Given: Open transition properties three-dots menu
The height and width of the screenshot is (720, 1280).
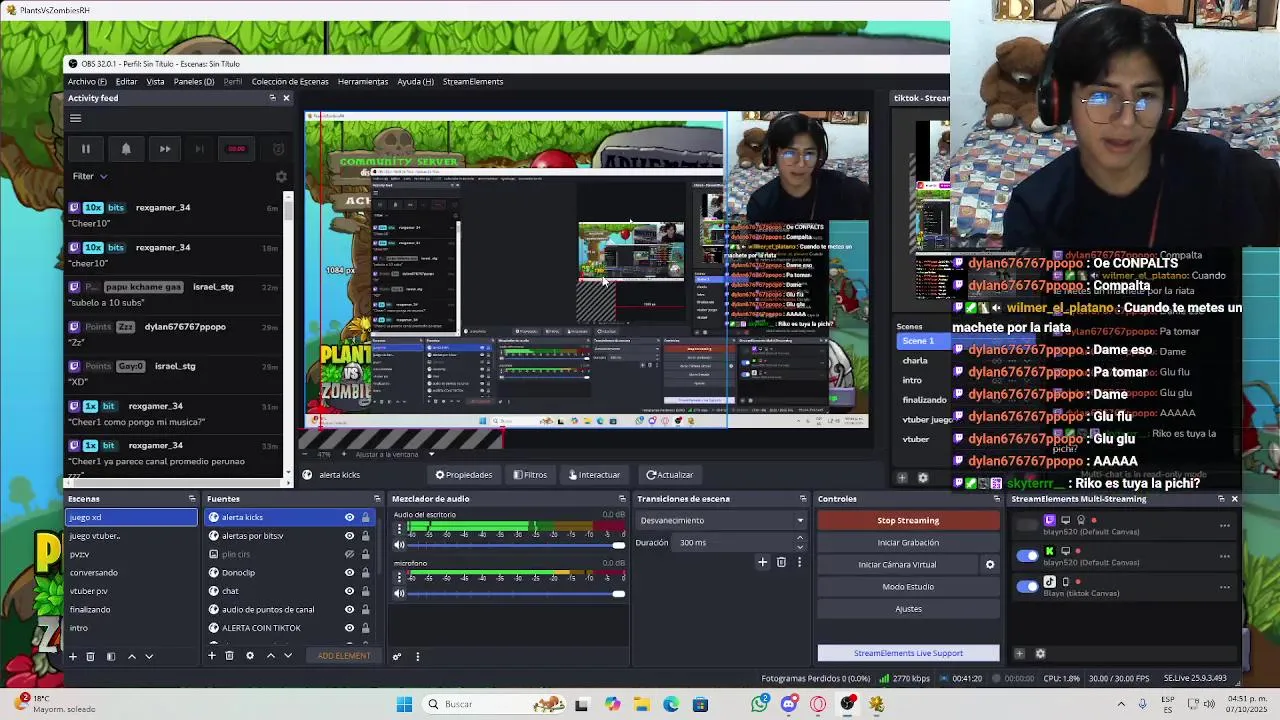Looking at the screenshot, I should (799, 562).
